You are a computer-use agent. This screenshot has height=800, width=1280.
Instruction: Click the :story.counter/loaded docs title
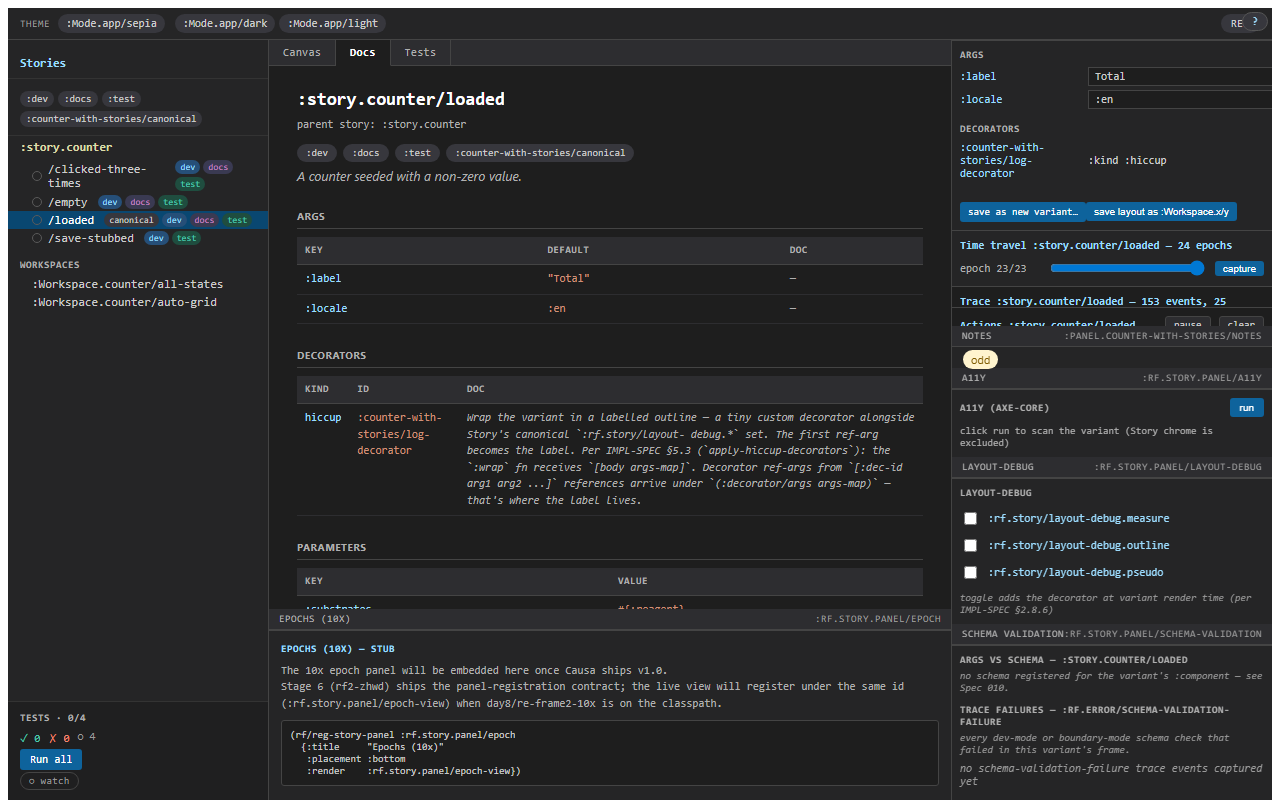point(401,99)
